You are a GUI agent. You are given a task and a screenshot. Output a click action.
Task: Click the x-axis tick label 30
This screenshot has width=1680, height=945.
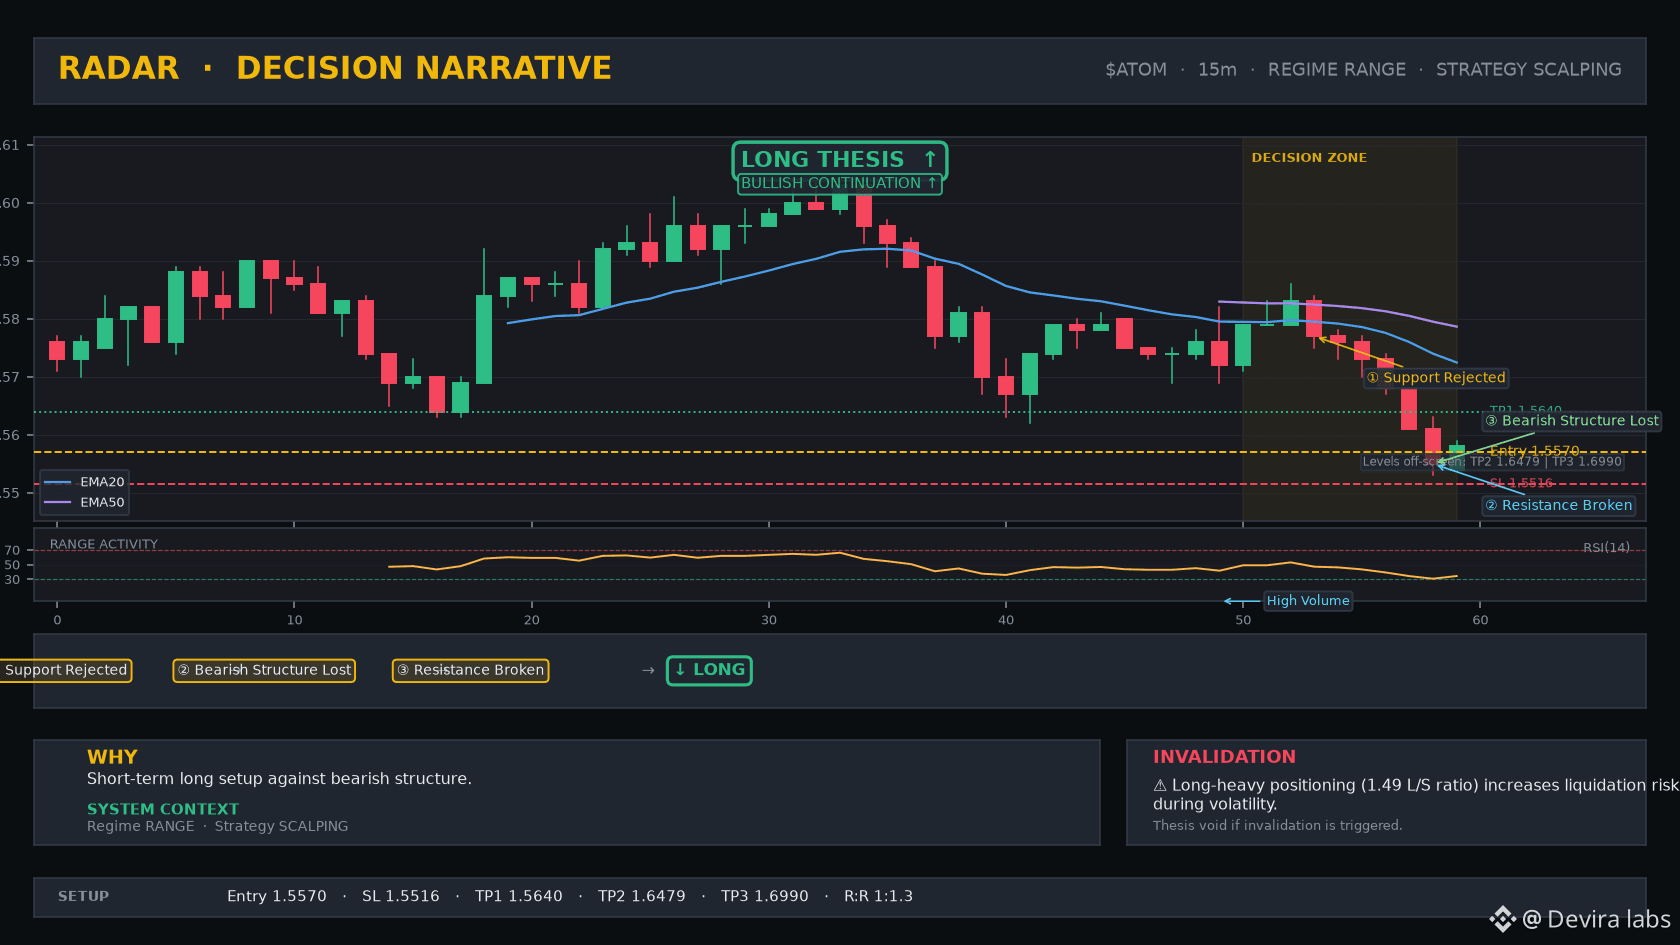pos(769,620)
